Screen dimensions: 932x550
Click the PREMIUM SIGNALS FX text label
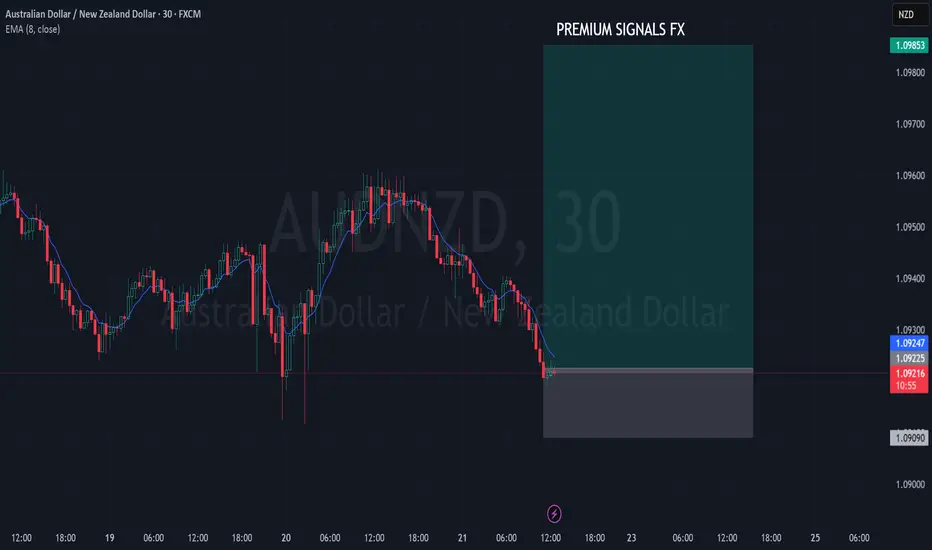tap(620, 30)
